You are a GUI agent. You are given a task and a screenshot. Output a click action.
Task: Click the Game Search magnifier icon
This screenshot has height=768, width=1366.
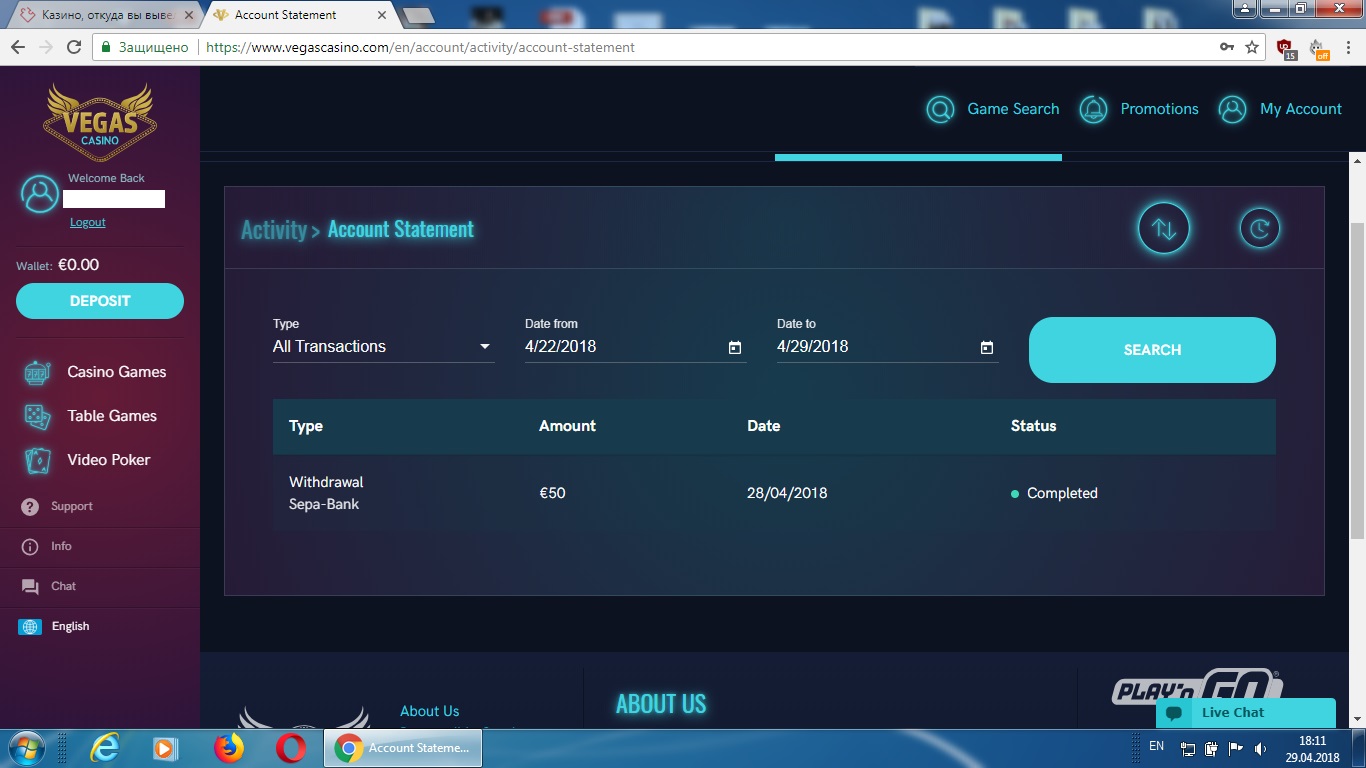pyautogui.click(x=940, y=109)
